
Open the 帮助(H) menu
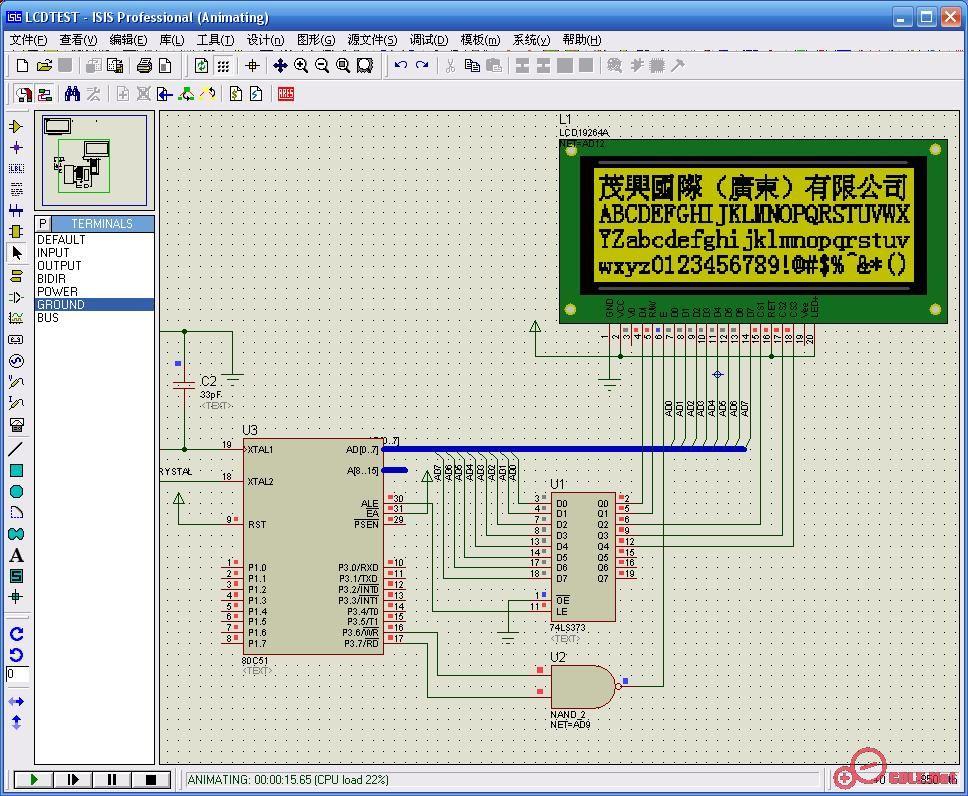(582, 40)
